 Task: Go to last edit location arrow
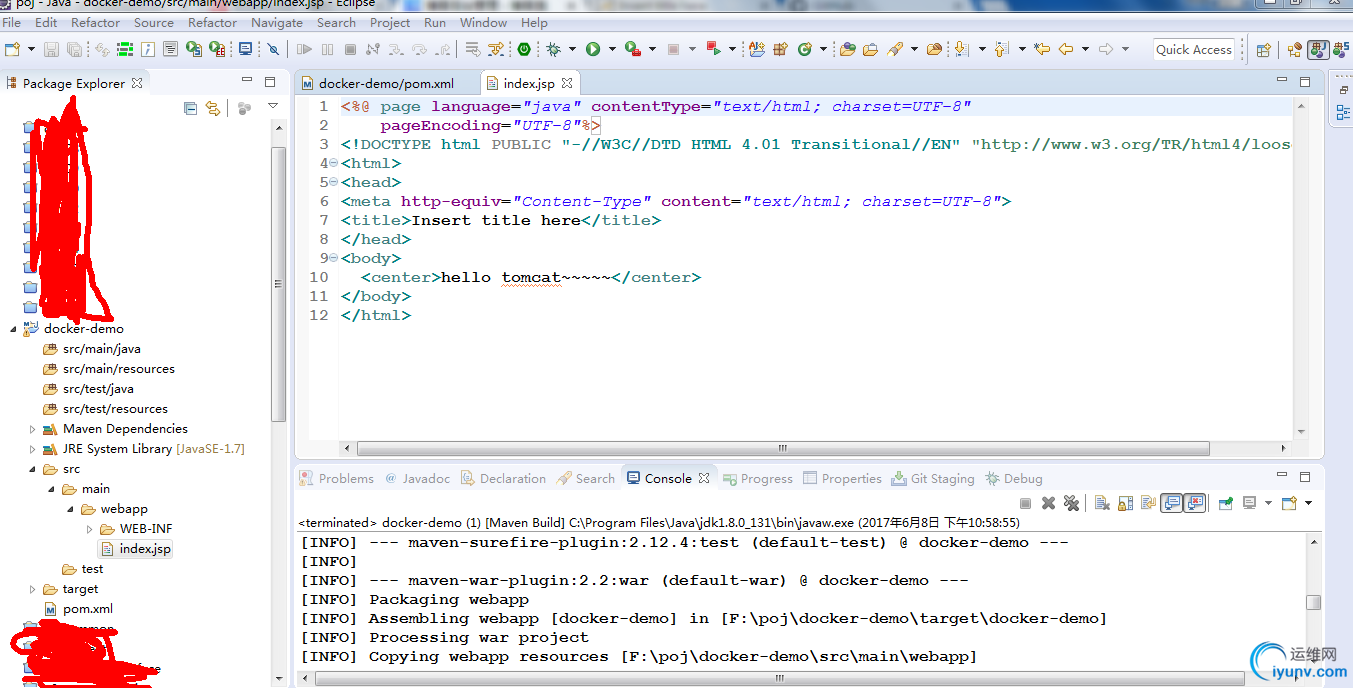1042,49
